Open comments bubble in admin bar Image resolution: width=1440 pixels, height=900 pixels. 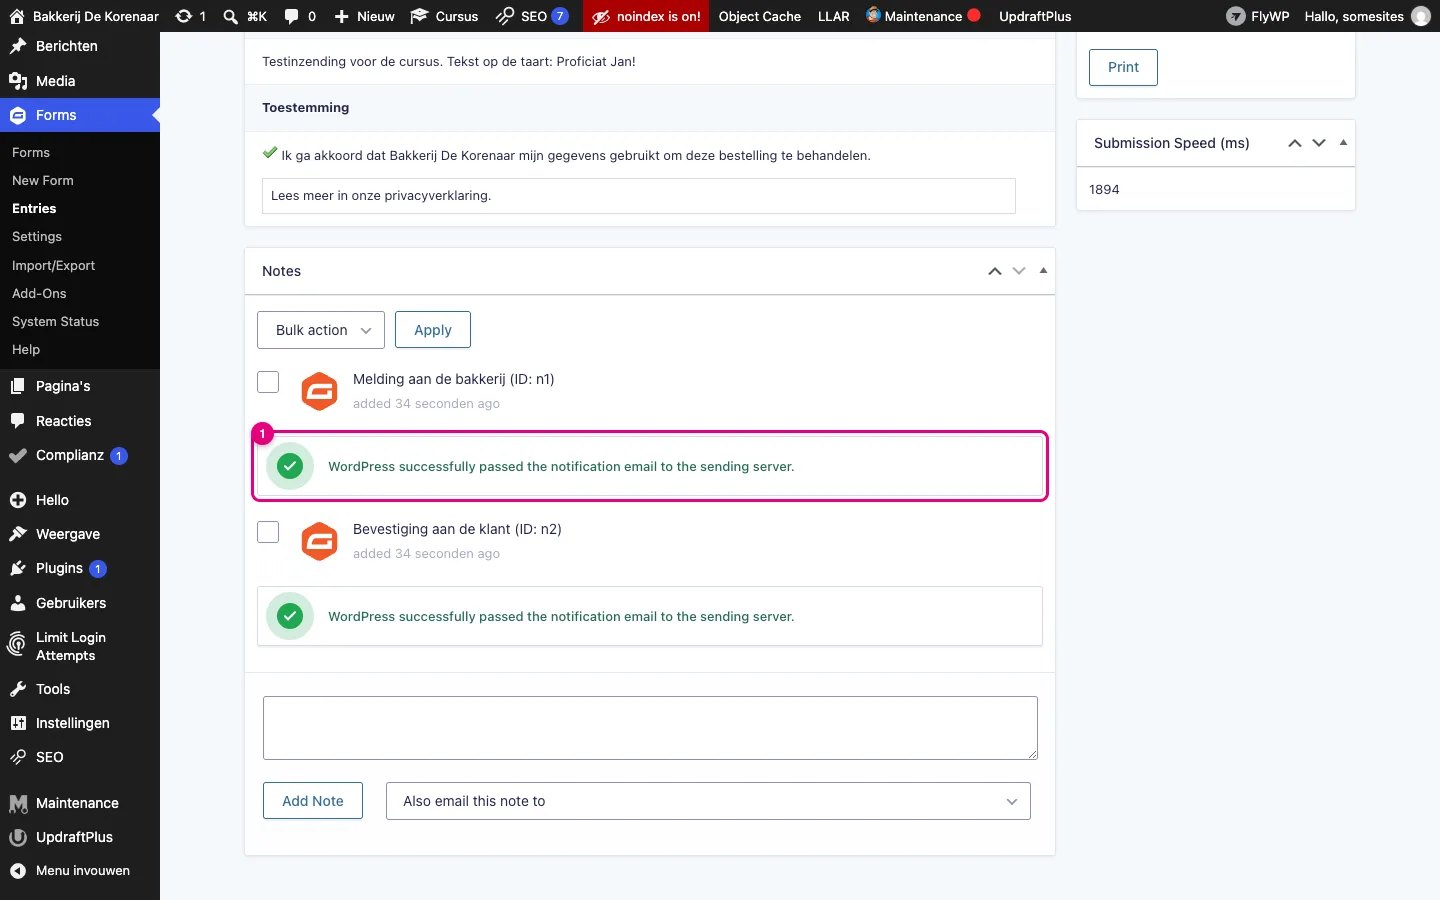tap(291, 16)
